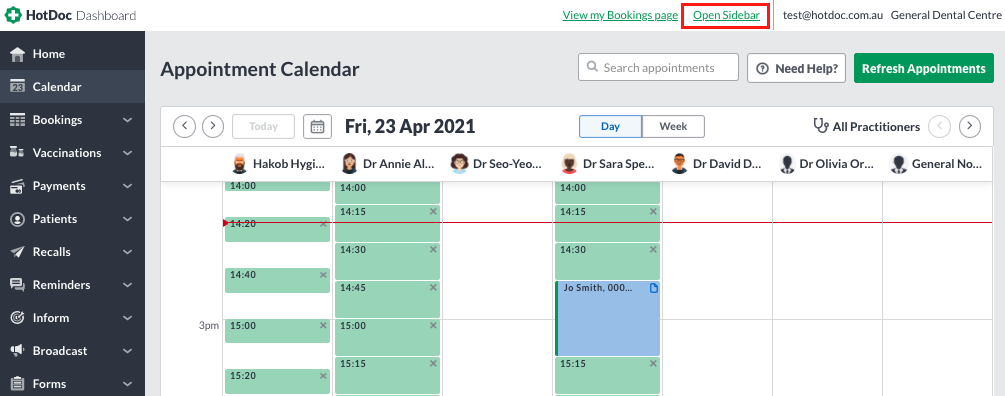Click the HotDoc logo
The height and width of the screenshot is (396, 1005).
(71, 15)
